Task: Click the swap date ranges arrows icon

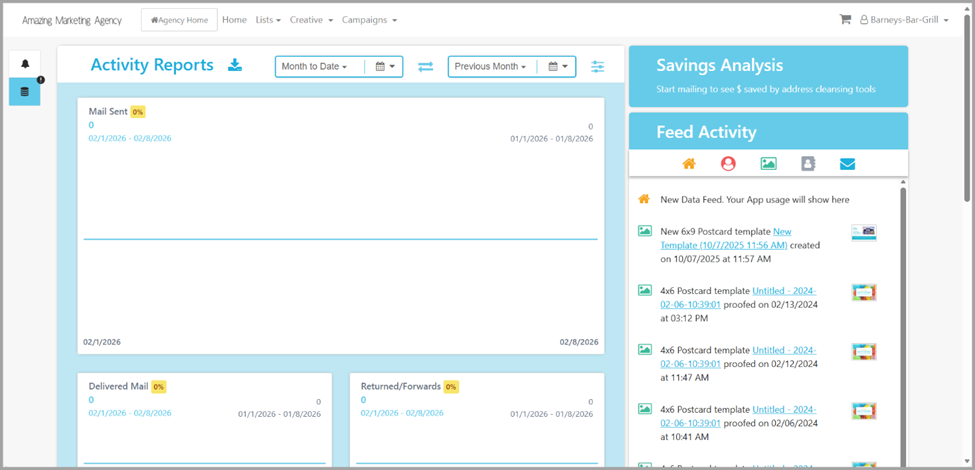Action: (x=425, y=67)
